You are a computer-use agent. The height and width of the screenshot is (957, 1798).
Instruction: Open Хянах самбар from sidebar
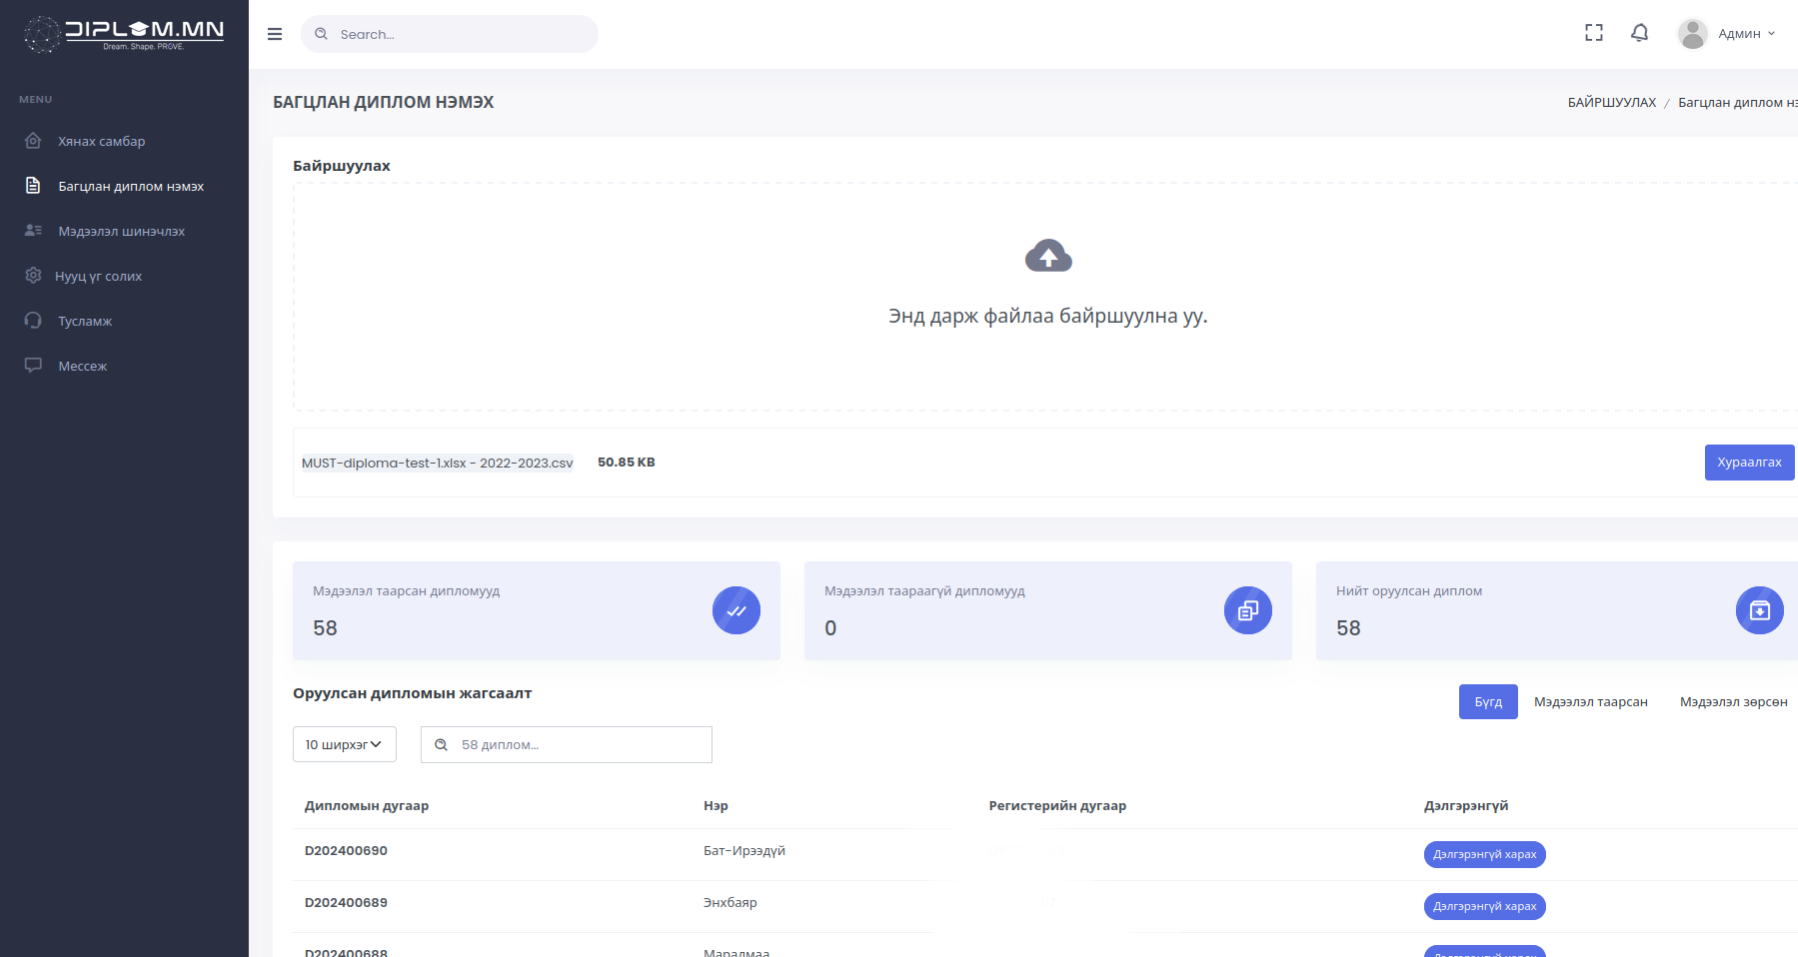click(101, 141)
